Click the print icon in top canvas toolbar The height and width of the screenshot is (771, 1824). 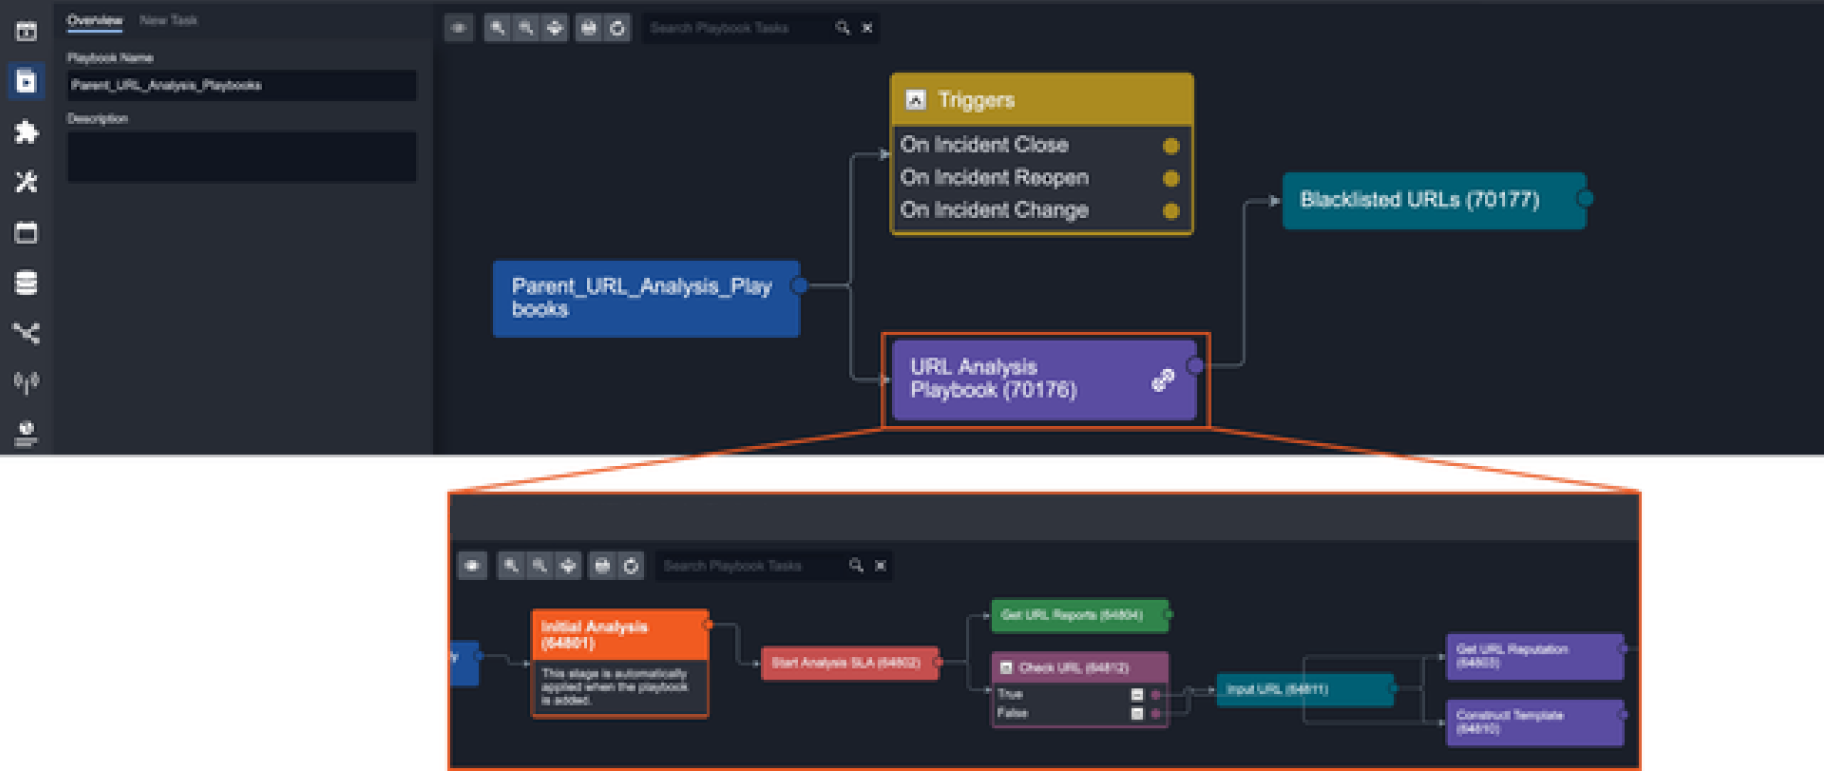click(589, 28)
